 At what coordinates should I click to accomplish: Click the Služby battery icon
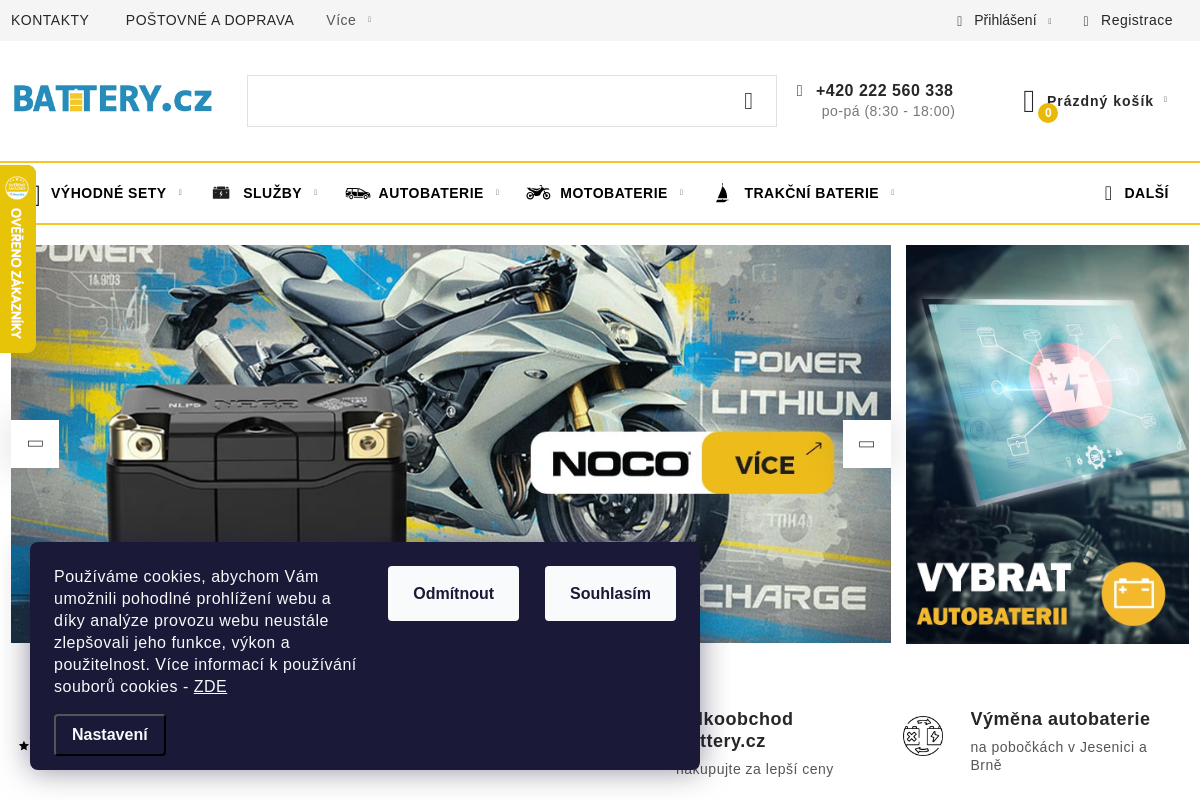coord(221,193)
